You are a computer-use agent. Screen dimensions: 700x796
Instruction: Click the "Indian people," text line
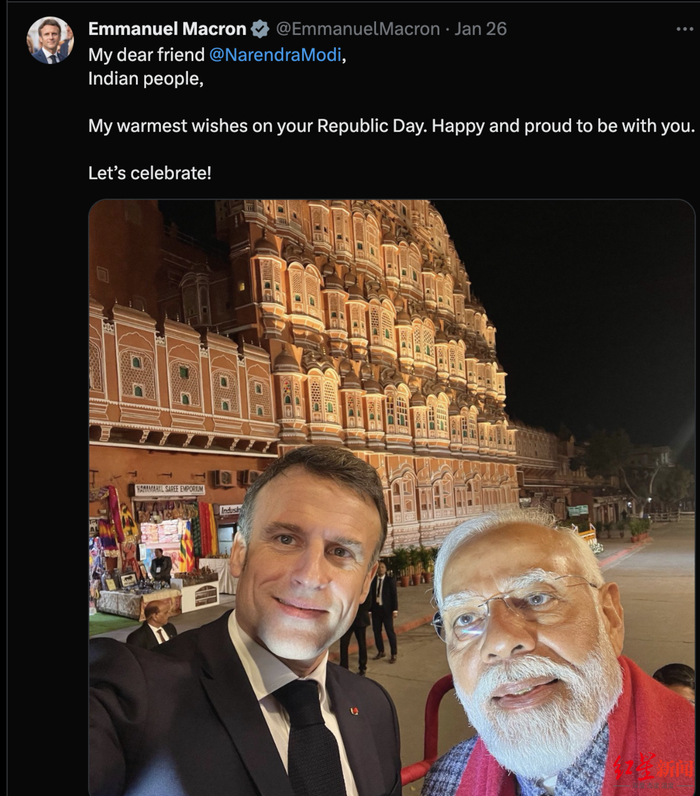pyautogui.click(x=145, y=78)
